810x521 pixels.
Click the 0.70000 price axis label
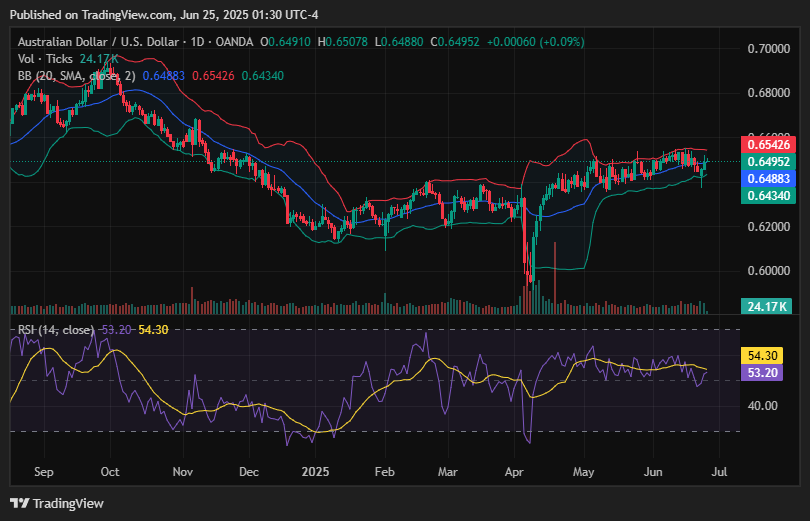click(x=769, y=49)
